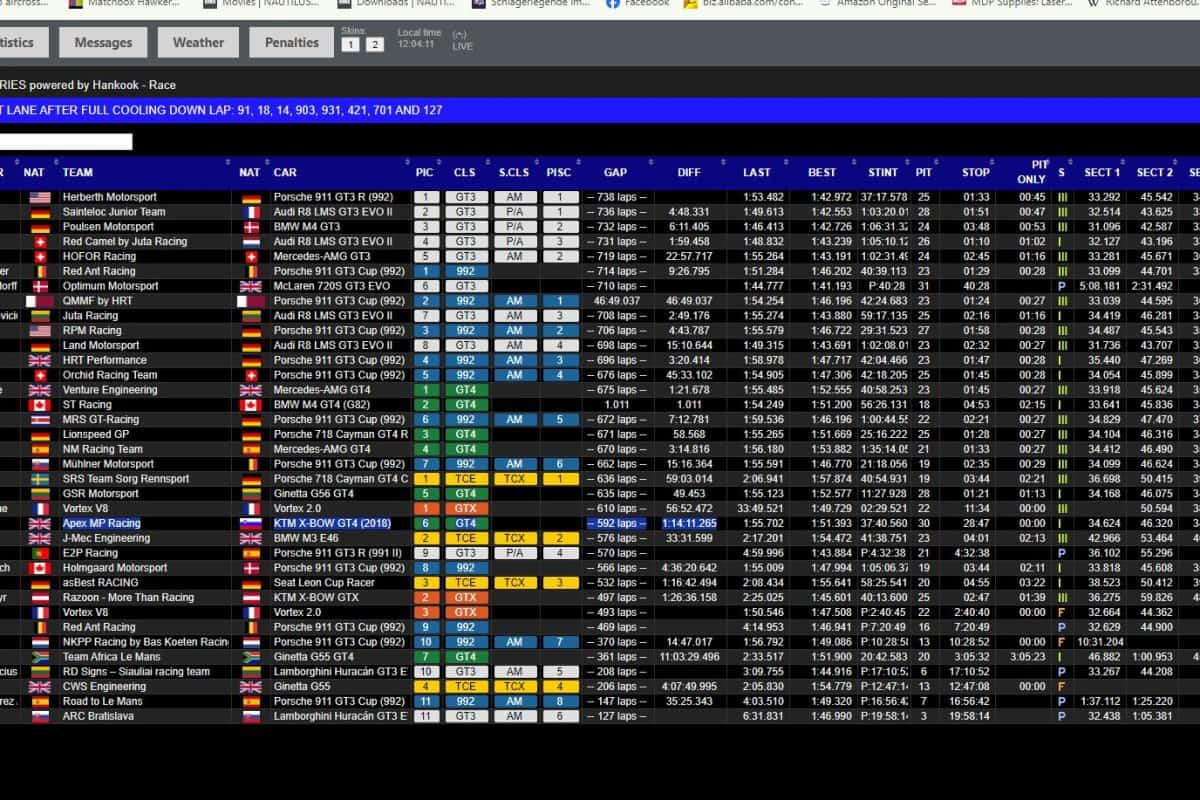Click the P pit status in Optimum Motorsport row
Screen dimensions: 1200x800
click(x=1061, y=286)
